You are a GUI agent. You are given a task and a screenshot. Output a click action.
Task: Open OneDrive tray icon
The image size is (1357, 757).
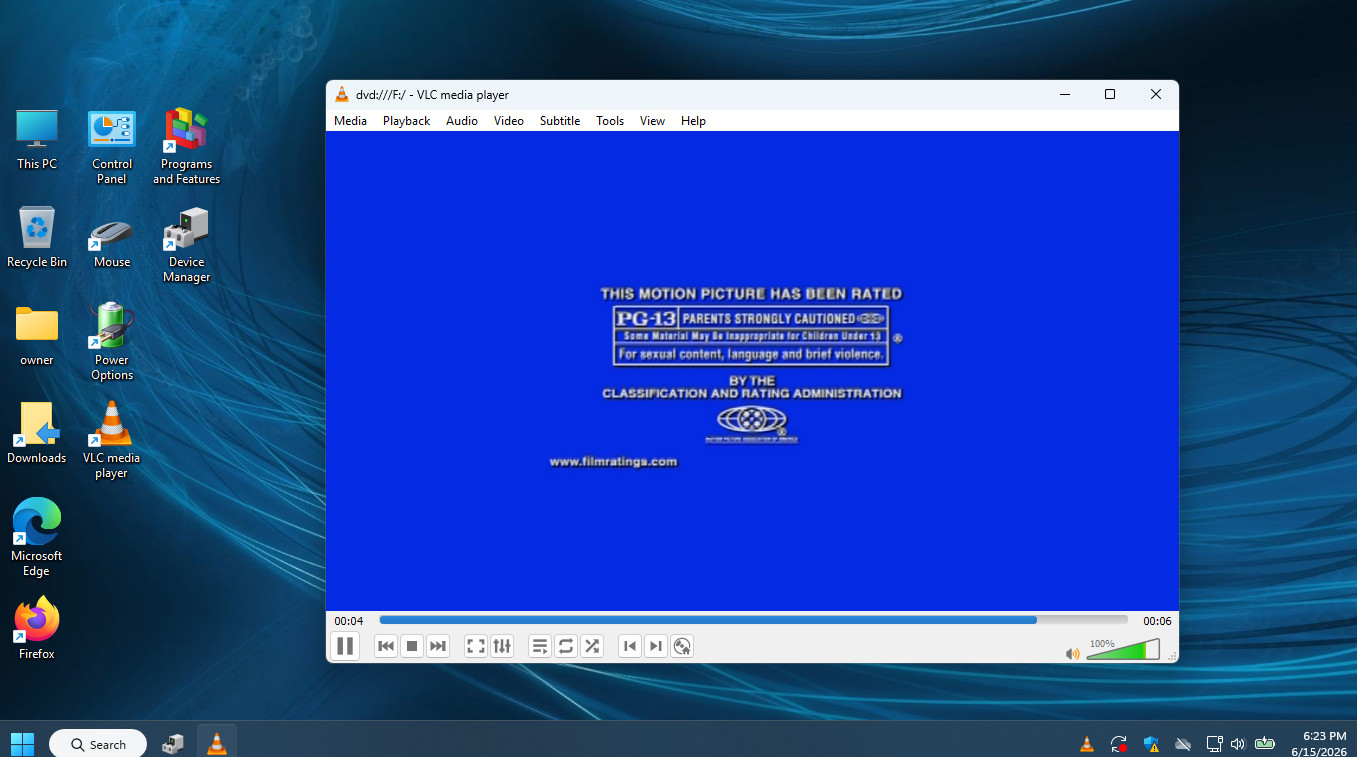coord(1183,744)
